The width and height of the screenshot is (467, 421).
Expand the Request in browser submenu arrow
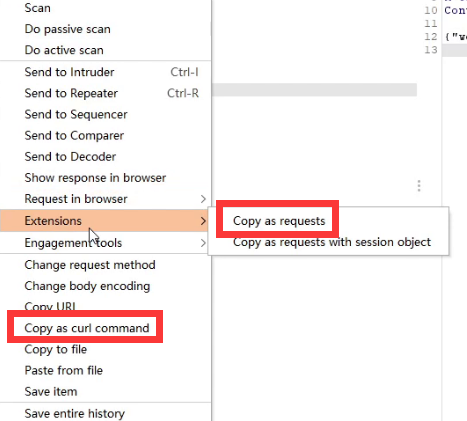[203, 199]
